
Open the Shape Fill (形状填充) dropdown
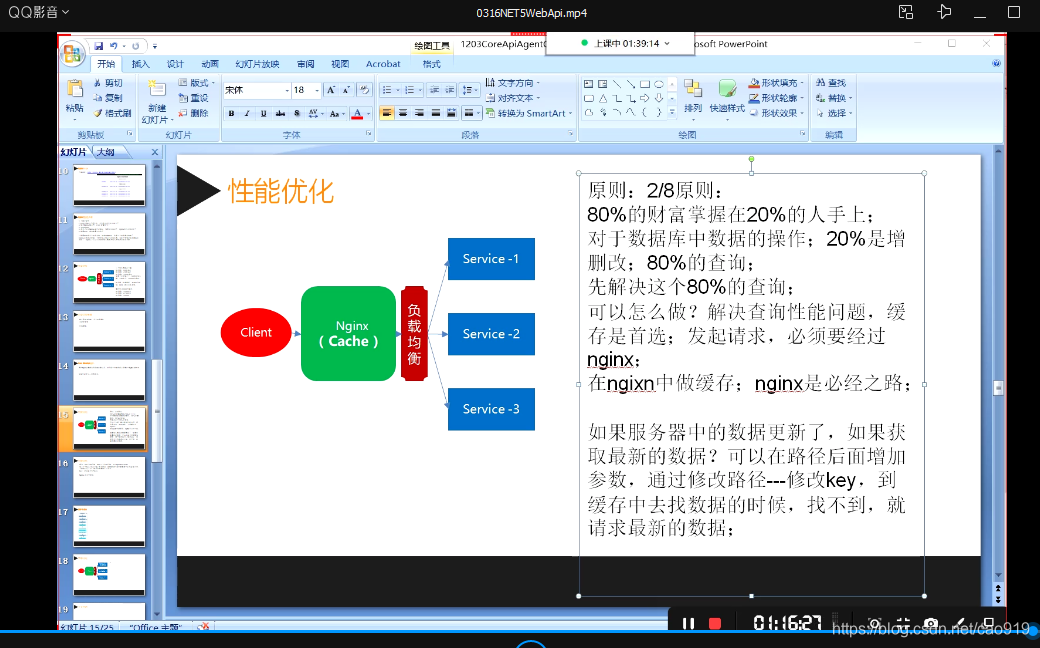(x=777, y=83)
